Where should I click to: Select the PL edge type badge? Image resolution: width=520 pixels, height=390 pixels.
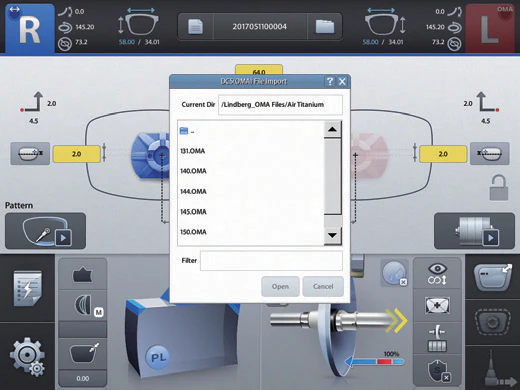click(158, 358)
